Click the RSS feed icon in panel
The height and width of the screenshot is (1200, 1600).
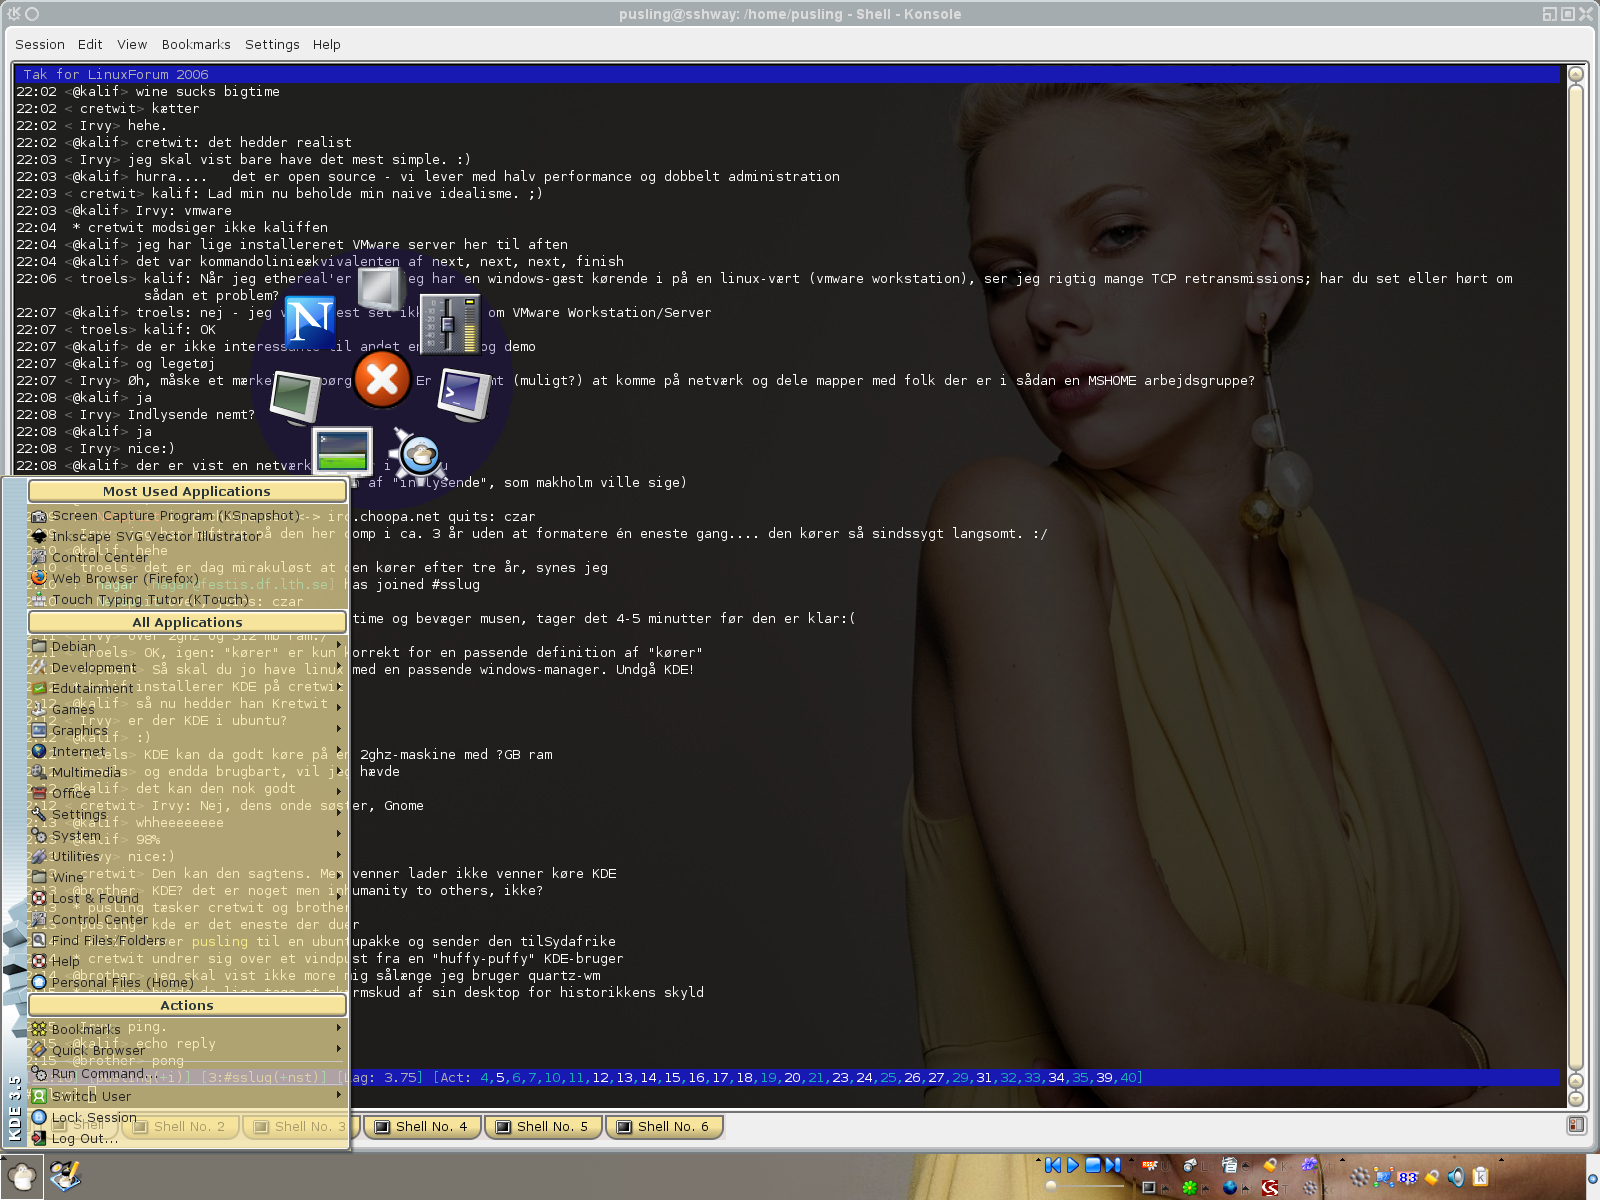point(1150,1165)
